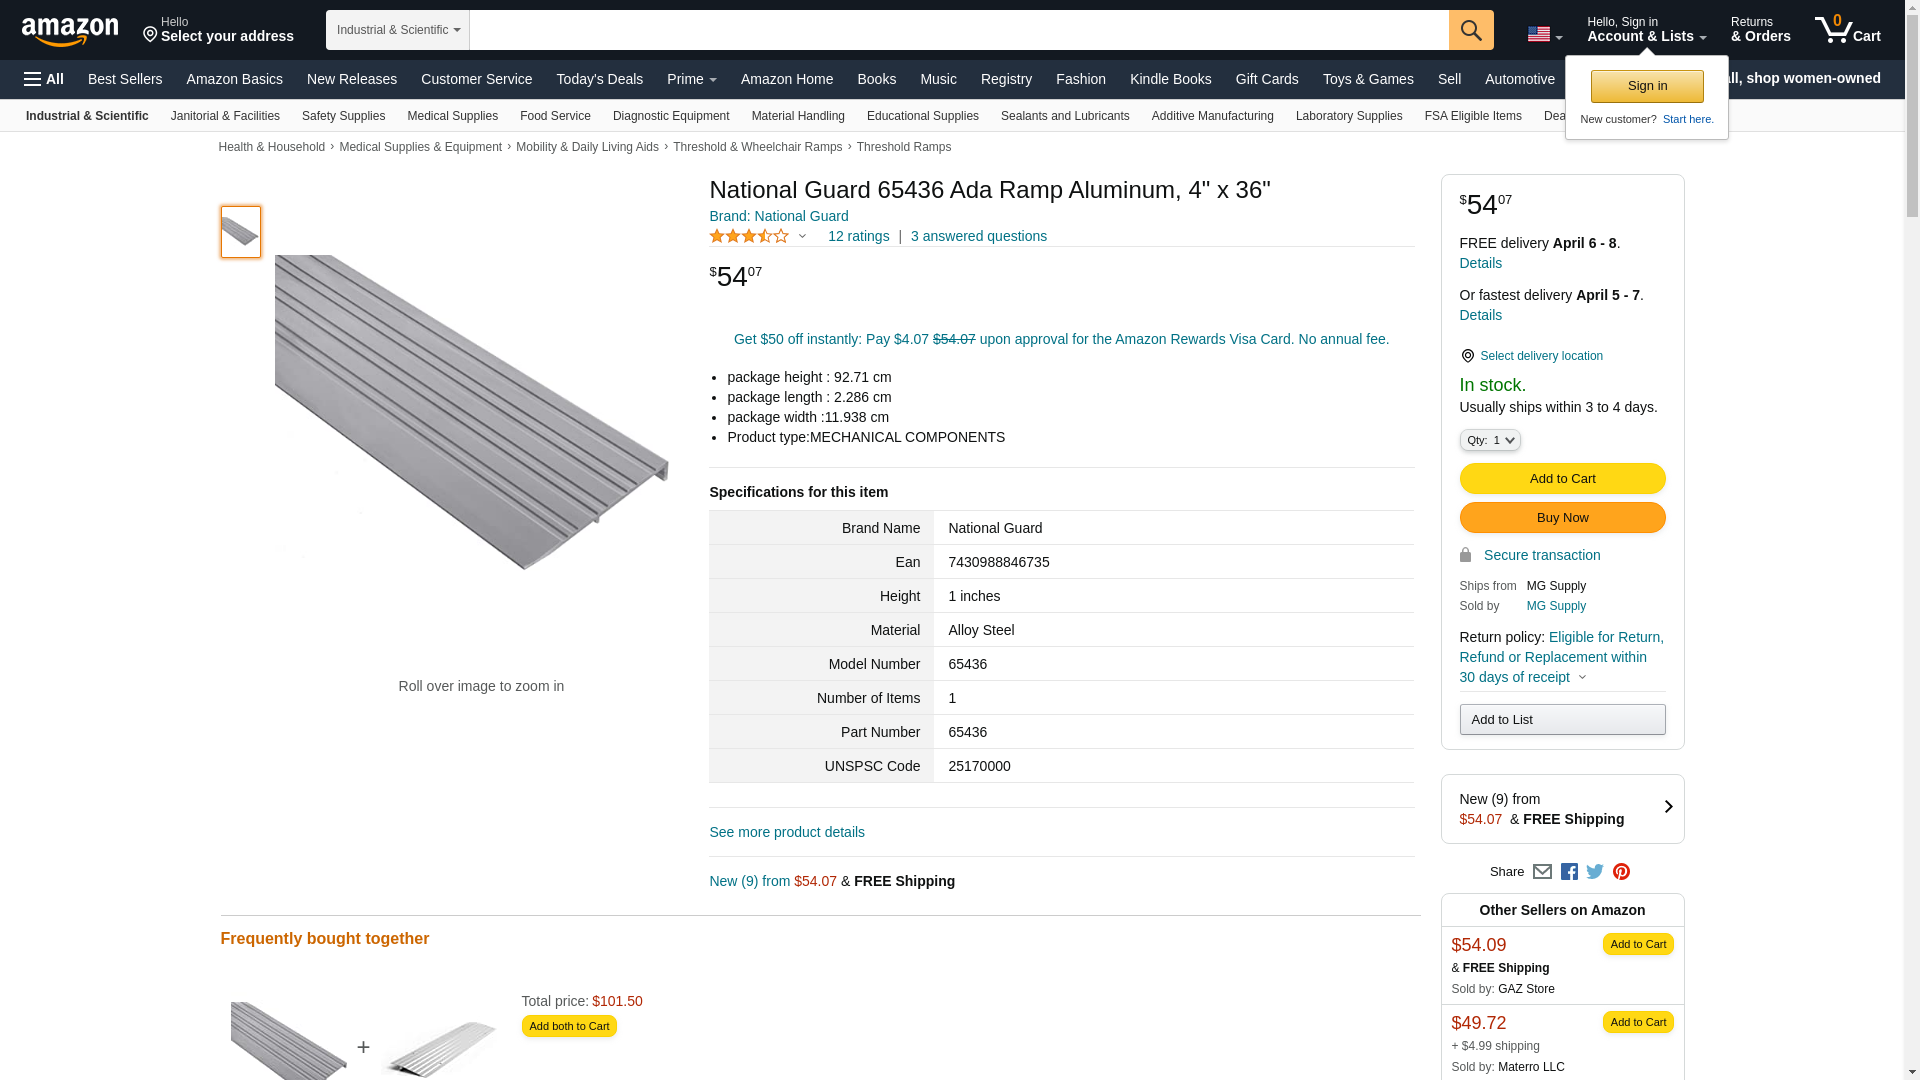The image size is (1920, 1080).
Task: Share via email envelope icon
Action: coord(1542,872)
